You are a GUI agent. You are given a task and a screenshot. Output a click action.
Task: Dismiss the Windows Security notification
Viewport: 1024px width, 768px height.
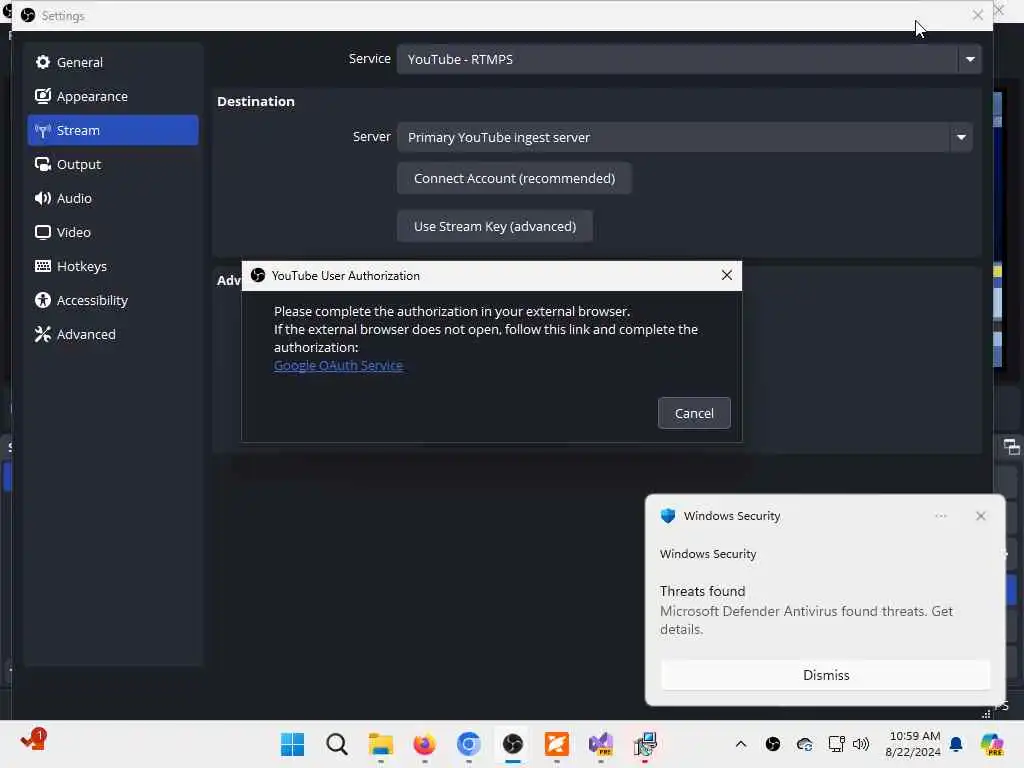point(825,675)
